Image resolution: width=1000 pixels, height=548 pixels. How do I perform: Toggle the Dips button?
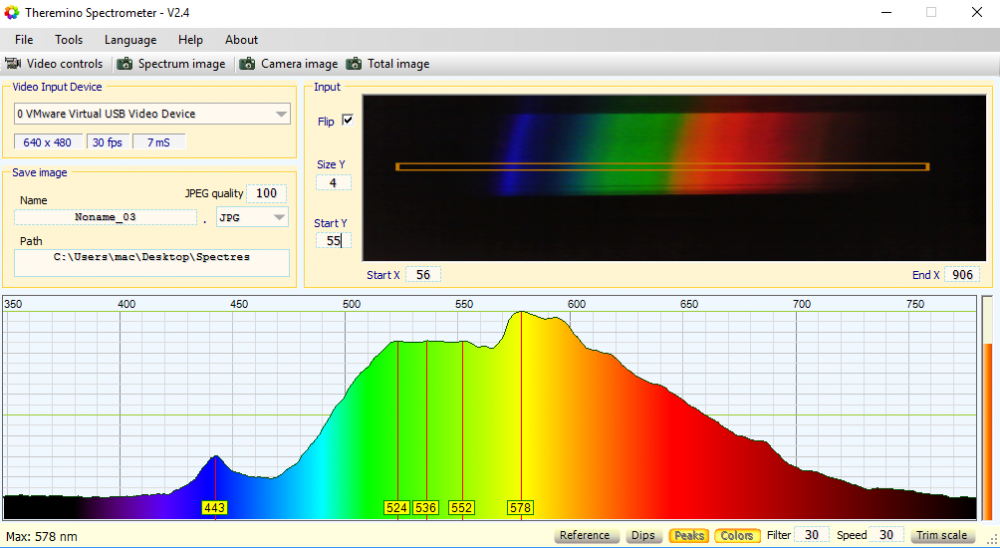click(643, 536)
